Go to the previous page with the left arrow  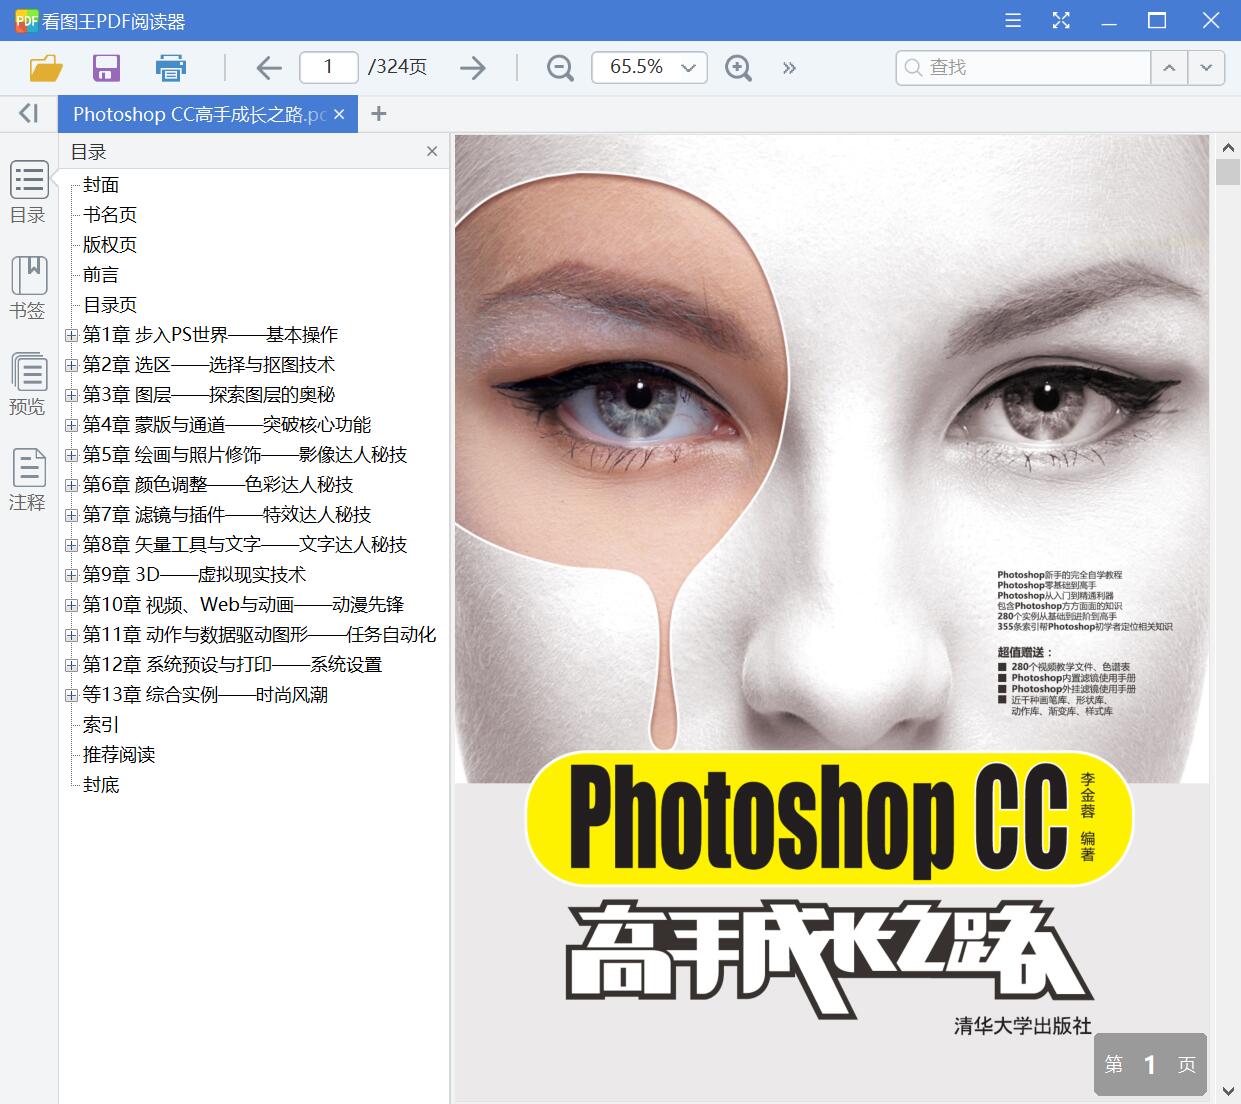pos(269,67)
